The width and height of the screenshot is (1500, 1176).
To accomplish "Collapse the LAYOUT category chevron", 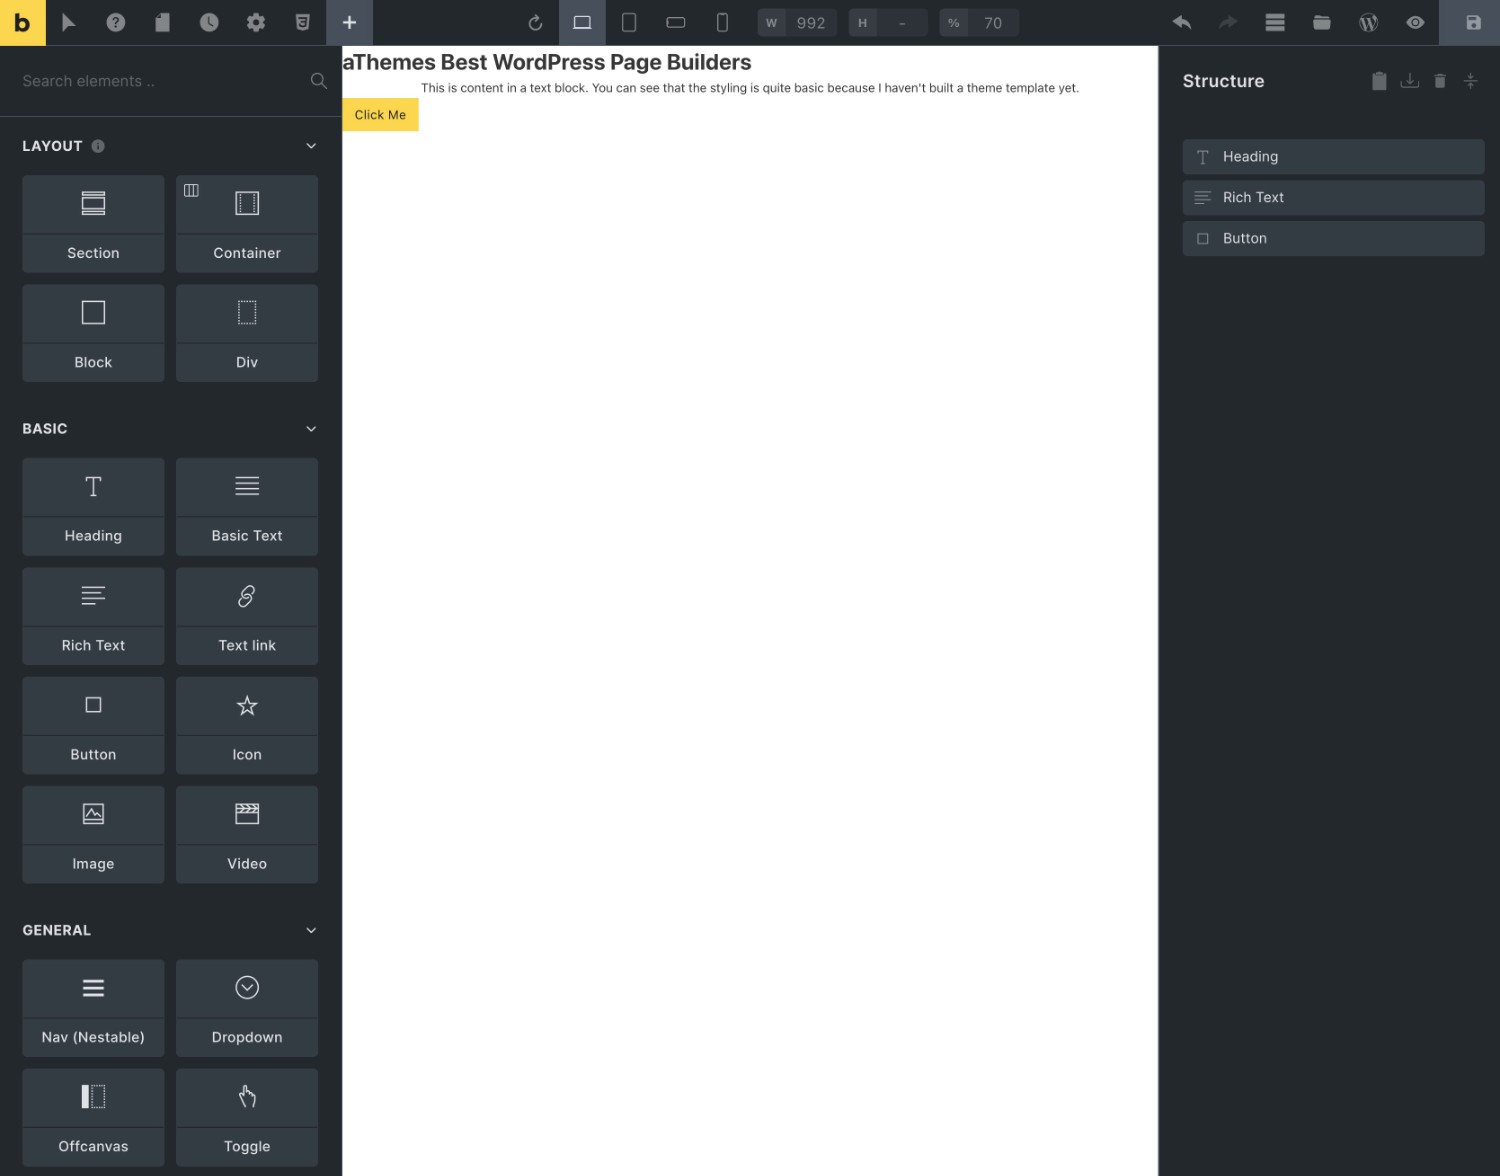I will [x=311, y=146].
